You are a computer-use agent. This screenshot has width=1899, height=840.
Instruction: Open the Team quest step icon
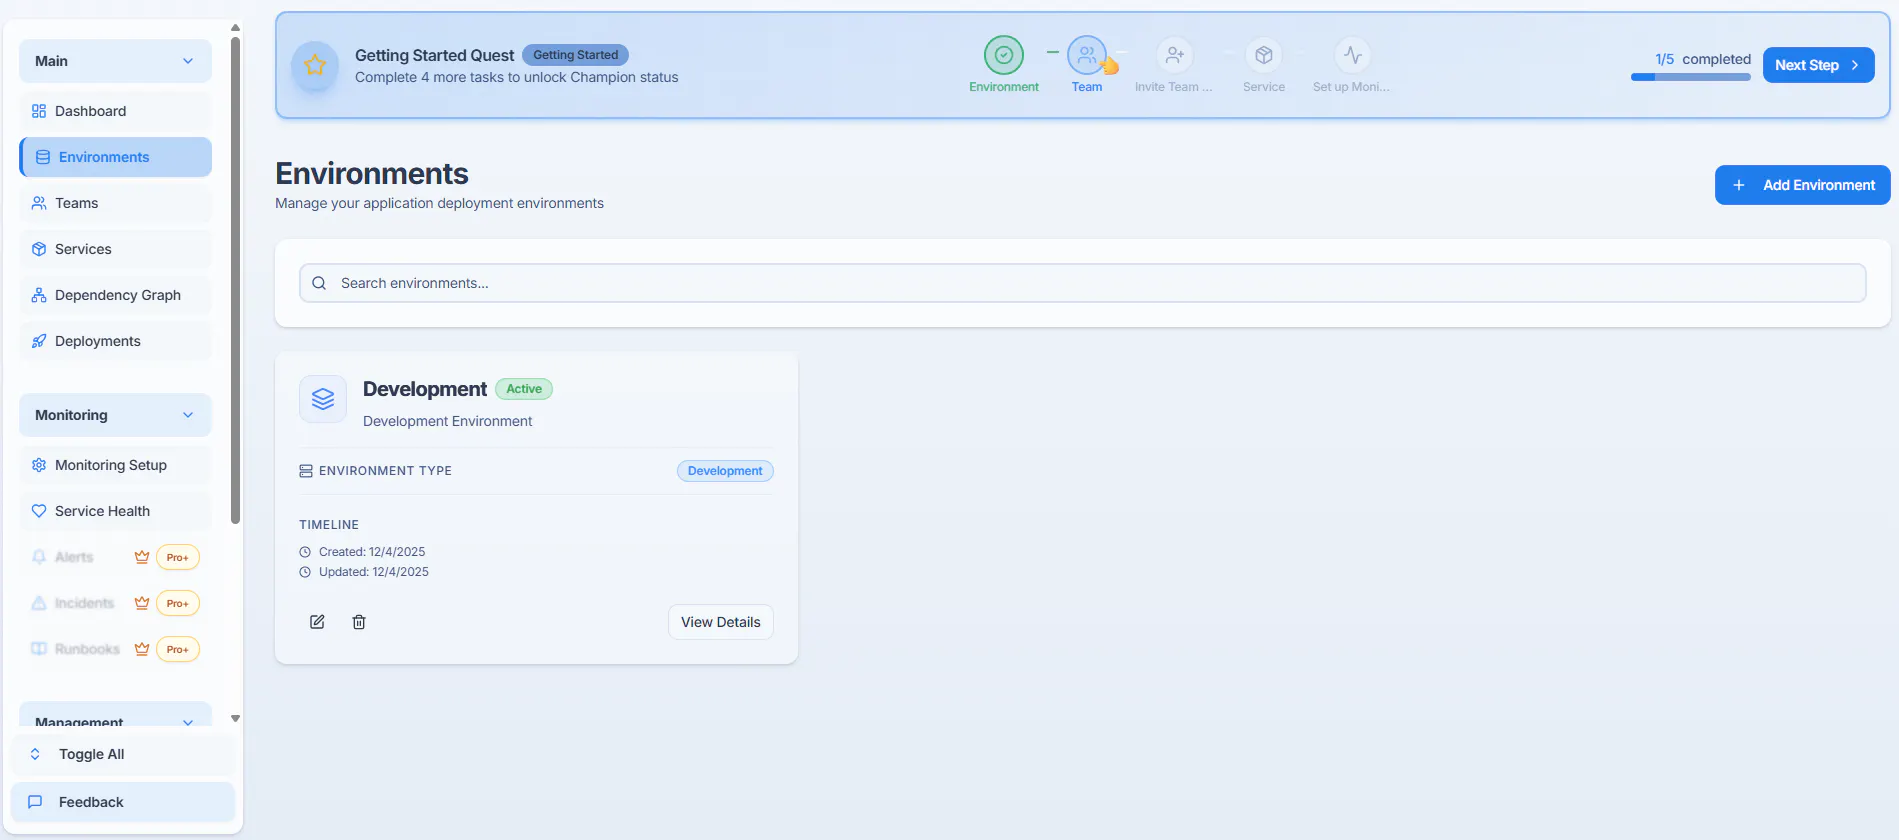click(x=1087, y=55)
